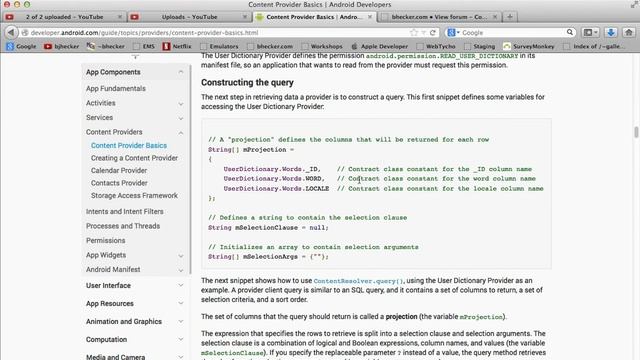Click the Google search field
Viewport: 640px width, 360px height.
pyautogui.click(x=512, y=33)
